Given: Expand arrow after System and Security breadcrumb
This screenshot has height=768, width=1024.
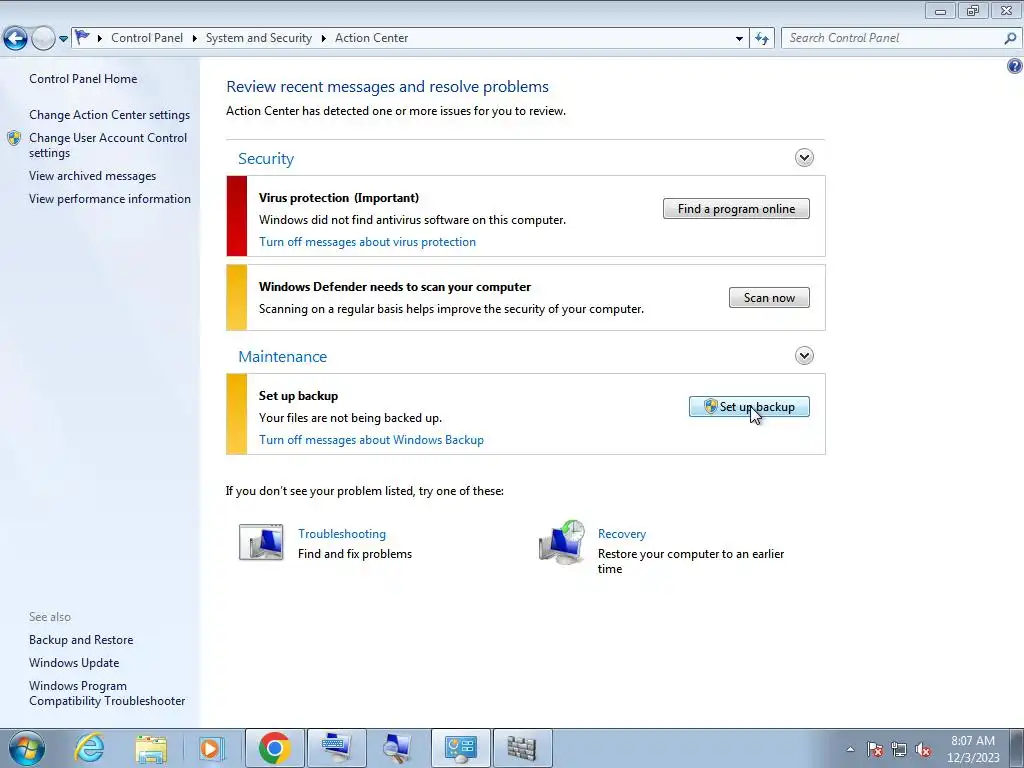Looking at the screenshot, I should (323, 39).
